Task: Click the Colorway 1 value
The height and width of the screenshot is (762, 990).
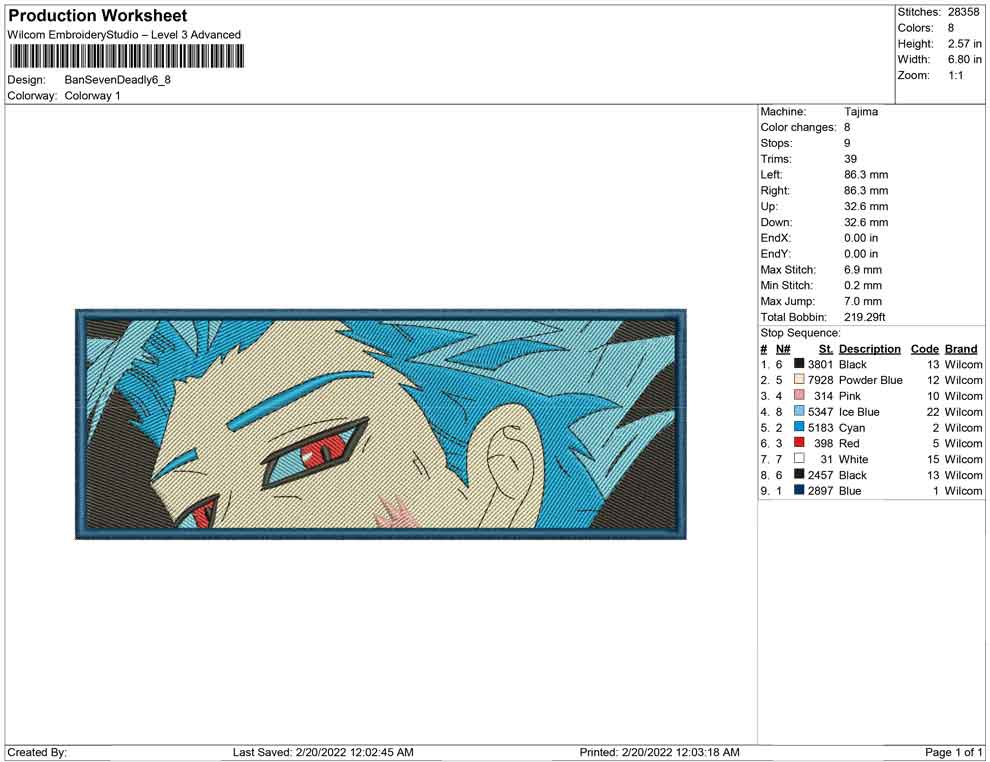Action: (x=92, y=96)
